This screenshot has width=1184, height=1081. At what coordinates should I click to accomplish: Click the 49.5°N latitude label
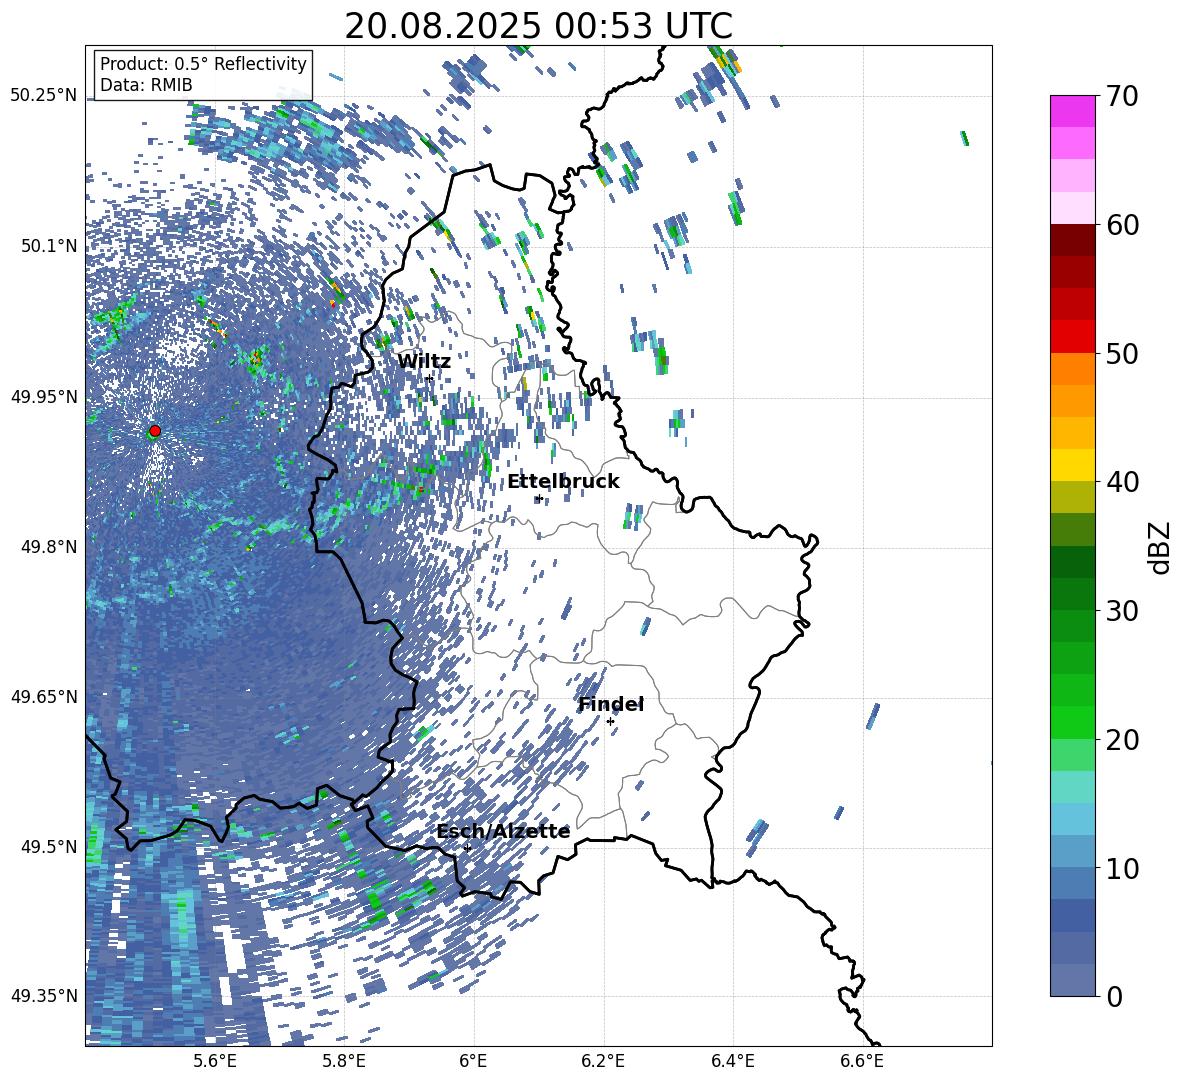48,846
